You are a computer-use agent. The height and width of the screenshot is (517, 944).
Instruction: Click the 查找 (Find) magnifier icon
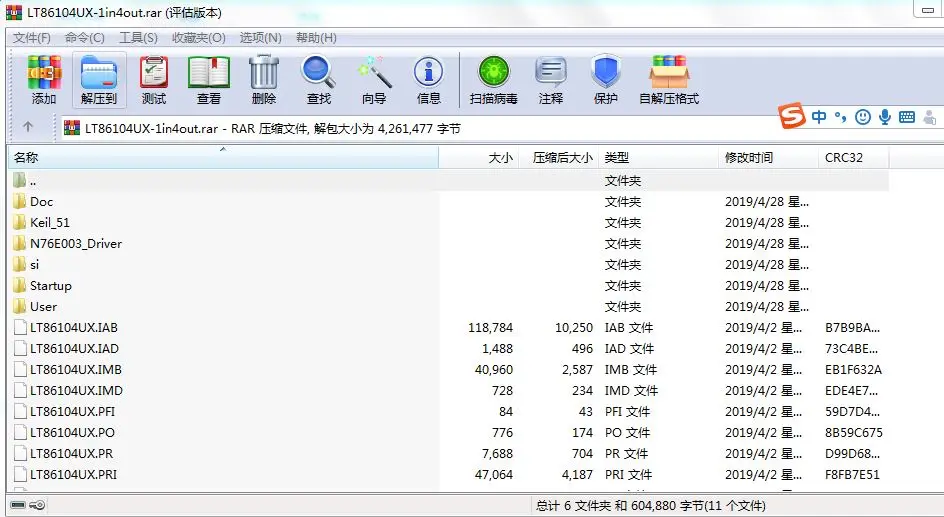pos(318,80)
